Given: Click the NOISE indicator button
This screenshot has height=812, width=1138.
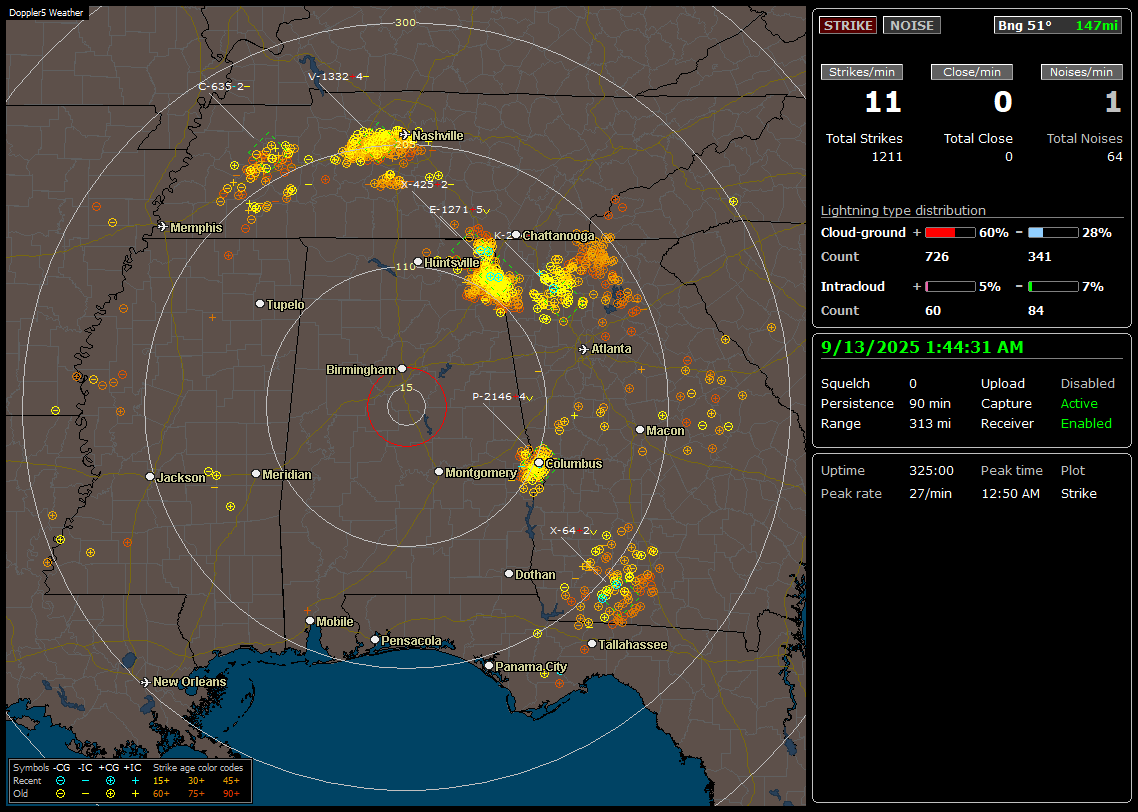Looking at the screenshot, I should 912,25.
